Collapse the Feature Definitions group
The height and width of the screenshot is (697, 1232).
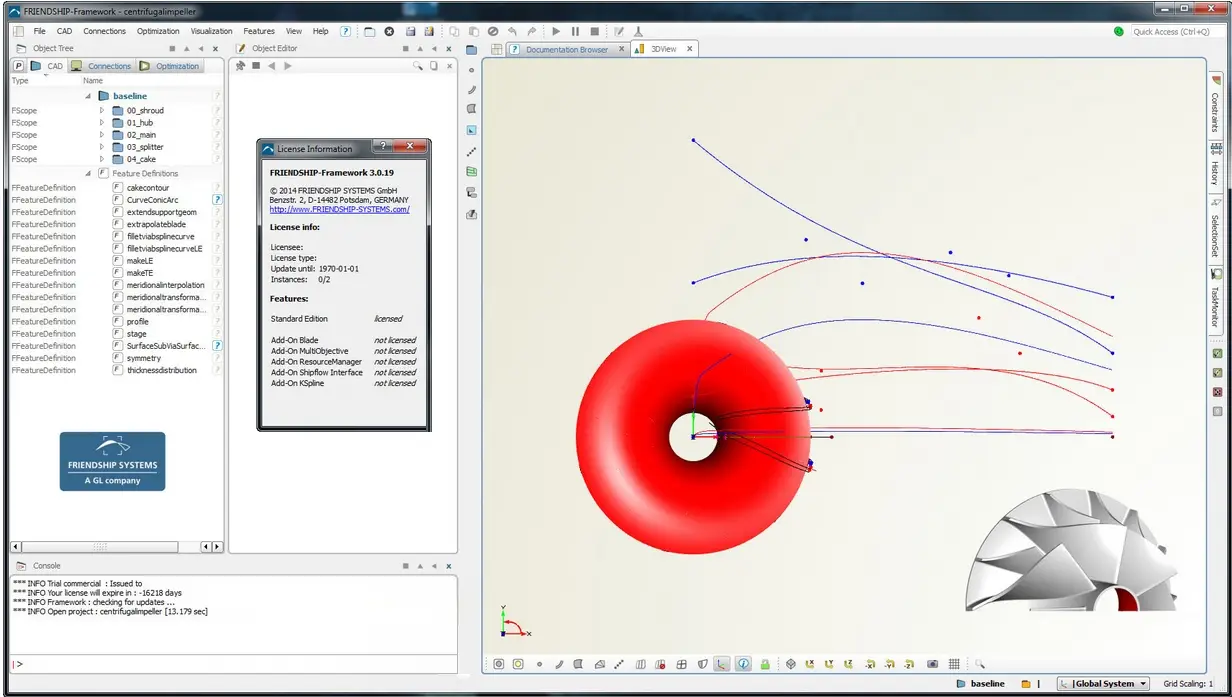click(88, 173)
